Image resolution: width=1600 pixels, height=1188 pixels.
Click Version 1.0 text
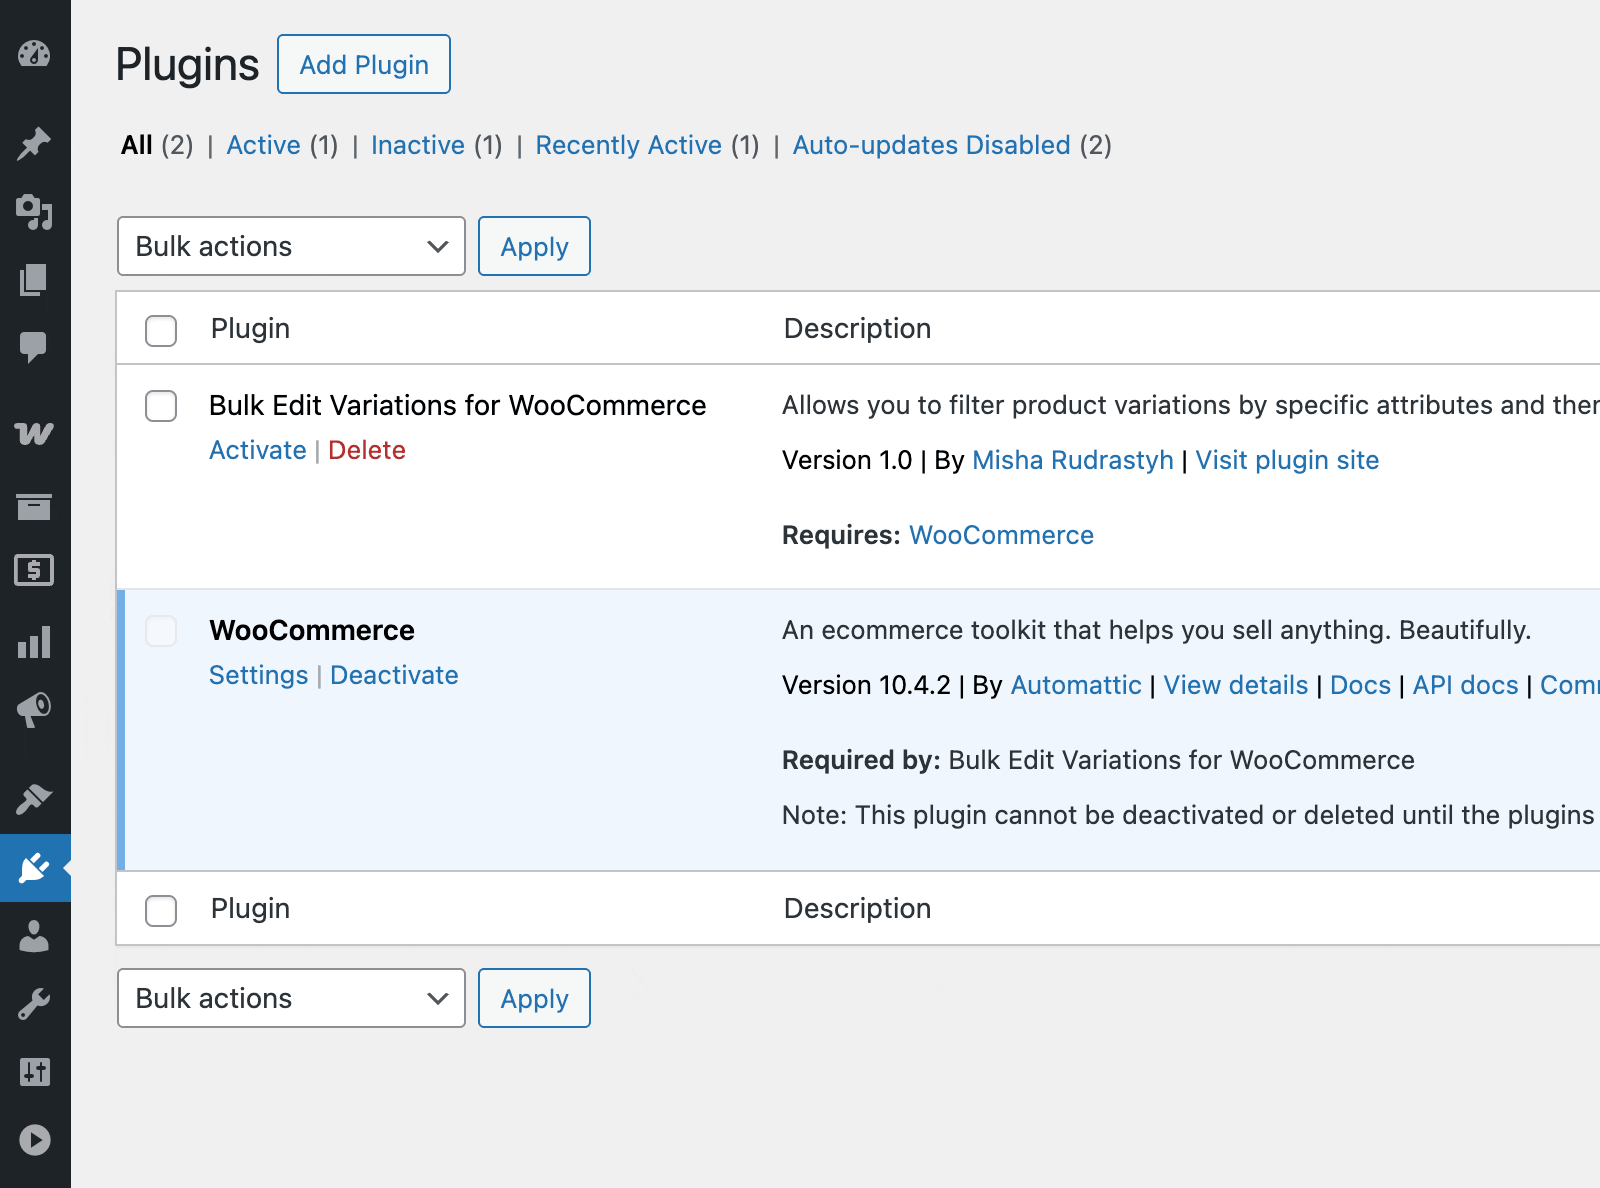pos(847,460)
